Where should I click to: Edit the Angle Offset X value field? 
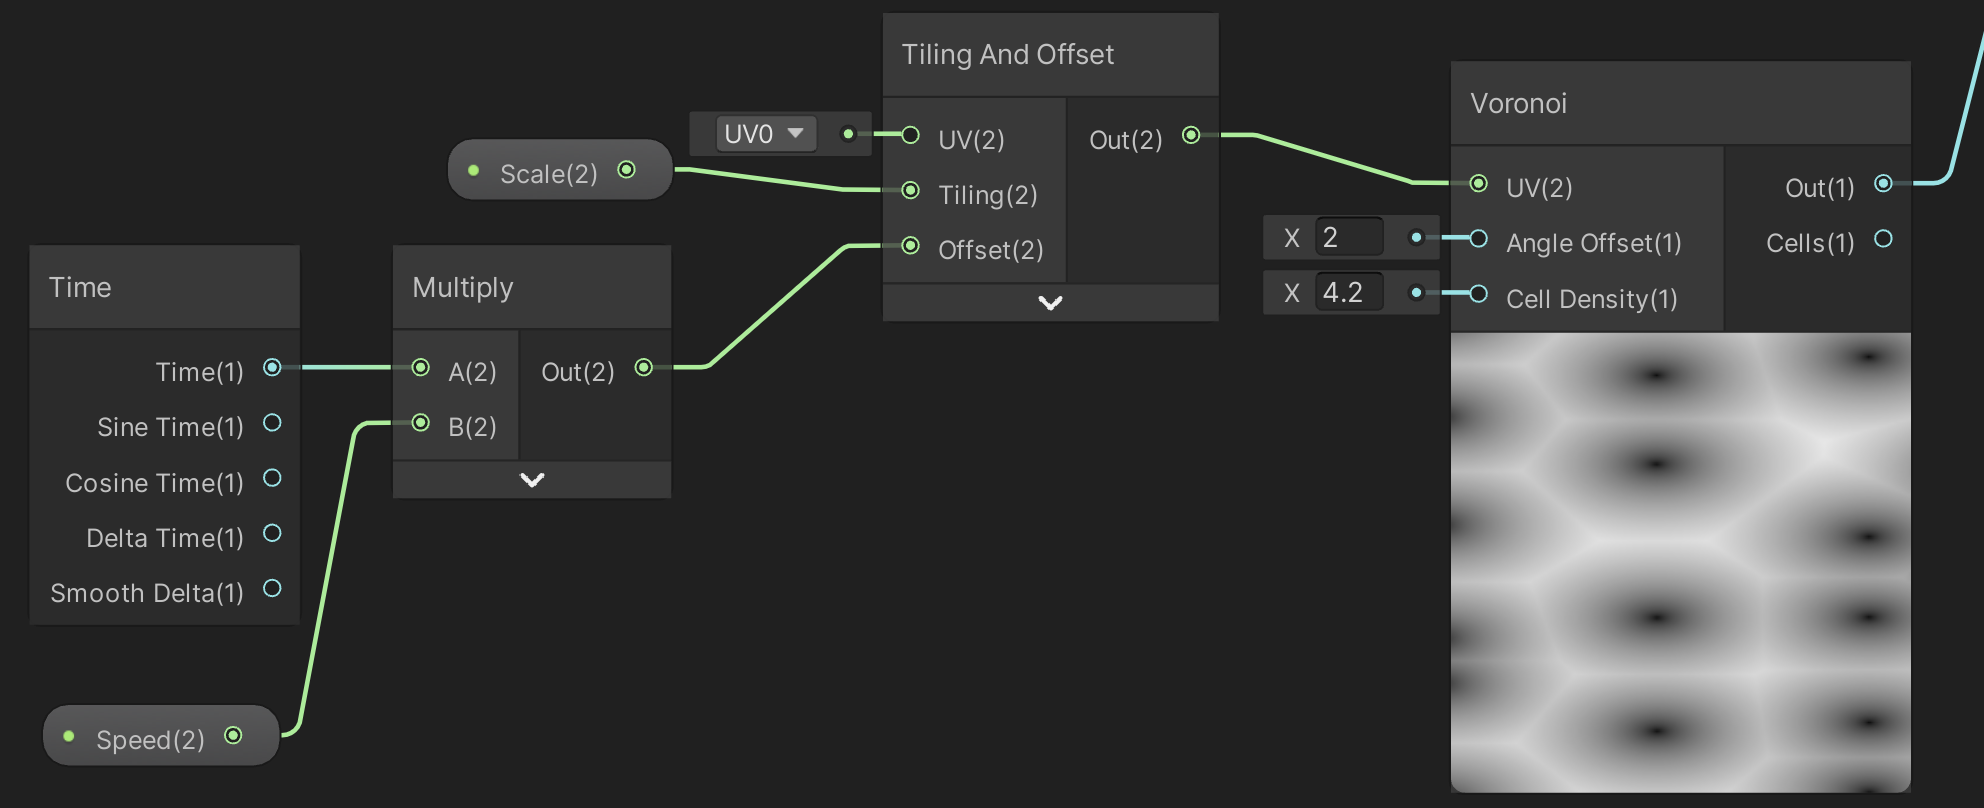click(x=1349, y=237)
